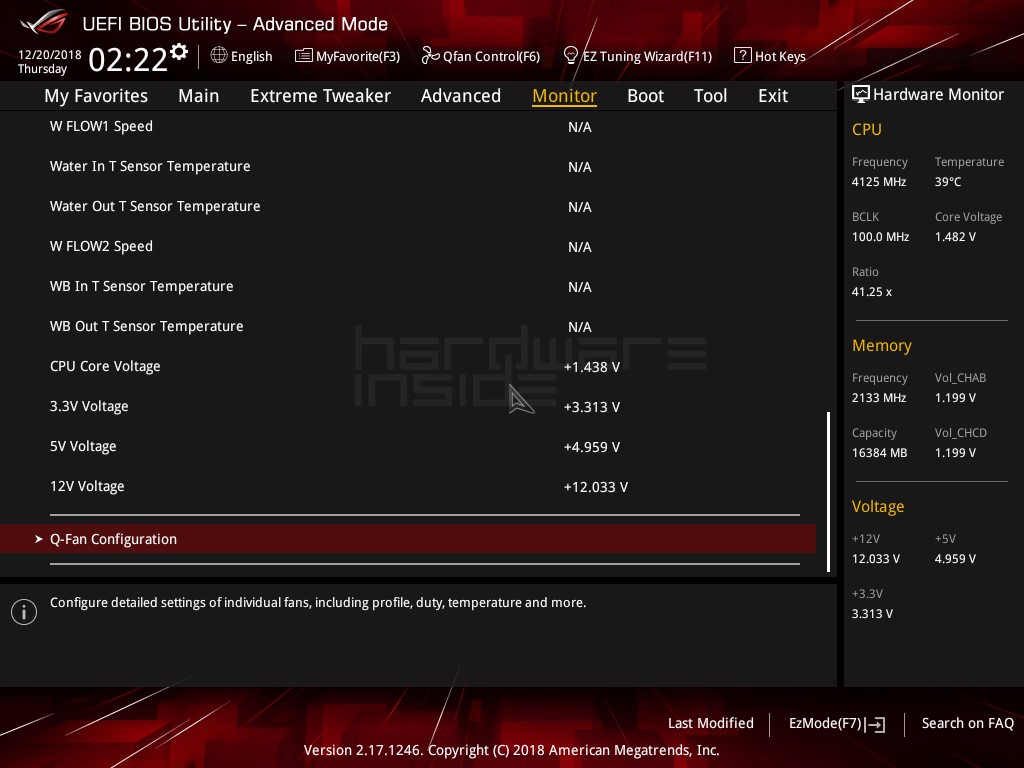The image size is (1024, 768).
Task: Click the CPU section heading
Action: [x=867, y=129]
